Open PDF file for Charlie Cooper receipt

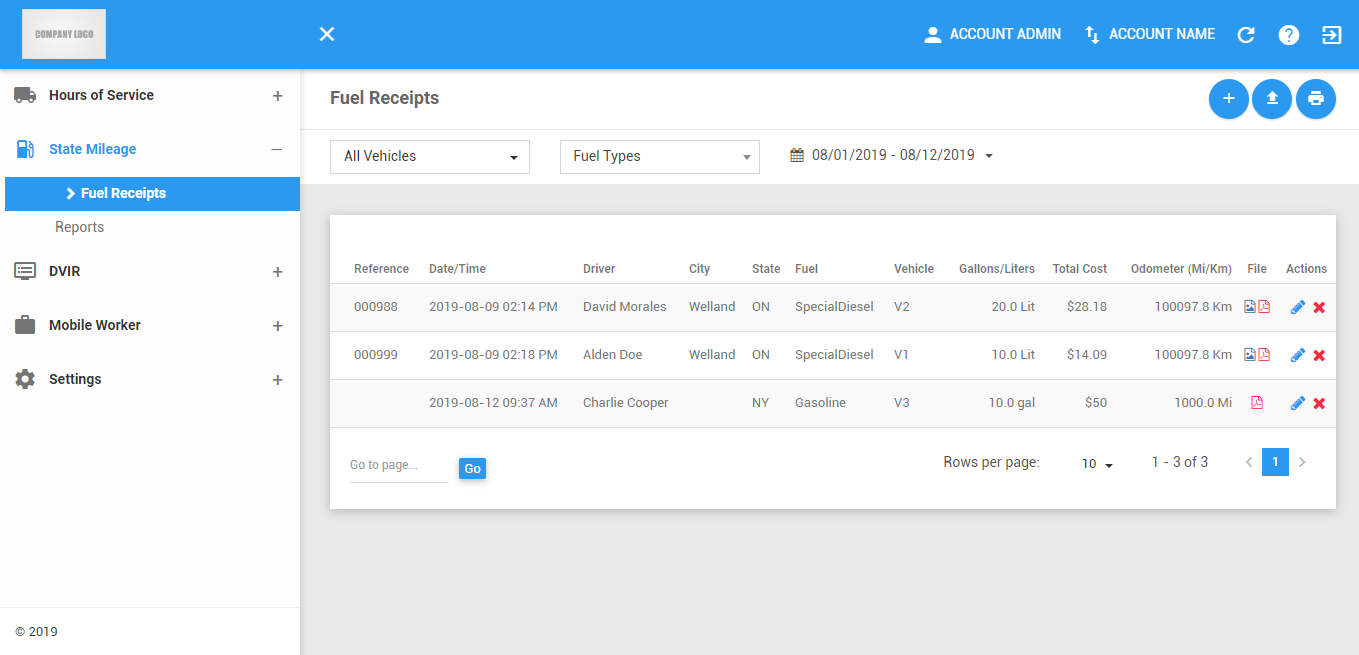click(x=1257, y=403)
